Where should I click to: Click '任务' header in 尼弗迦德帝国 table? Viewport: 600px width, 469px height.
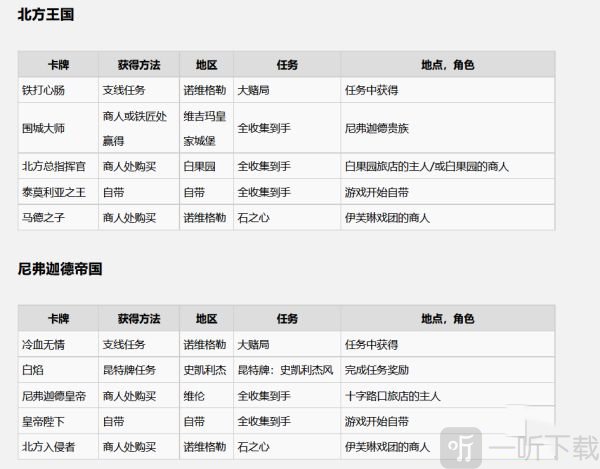click(x=287, y=318)
